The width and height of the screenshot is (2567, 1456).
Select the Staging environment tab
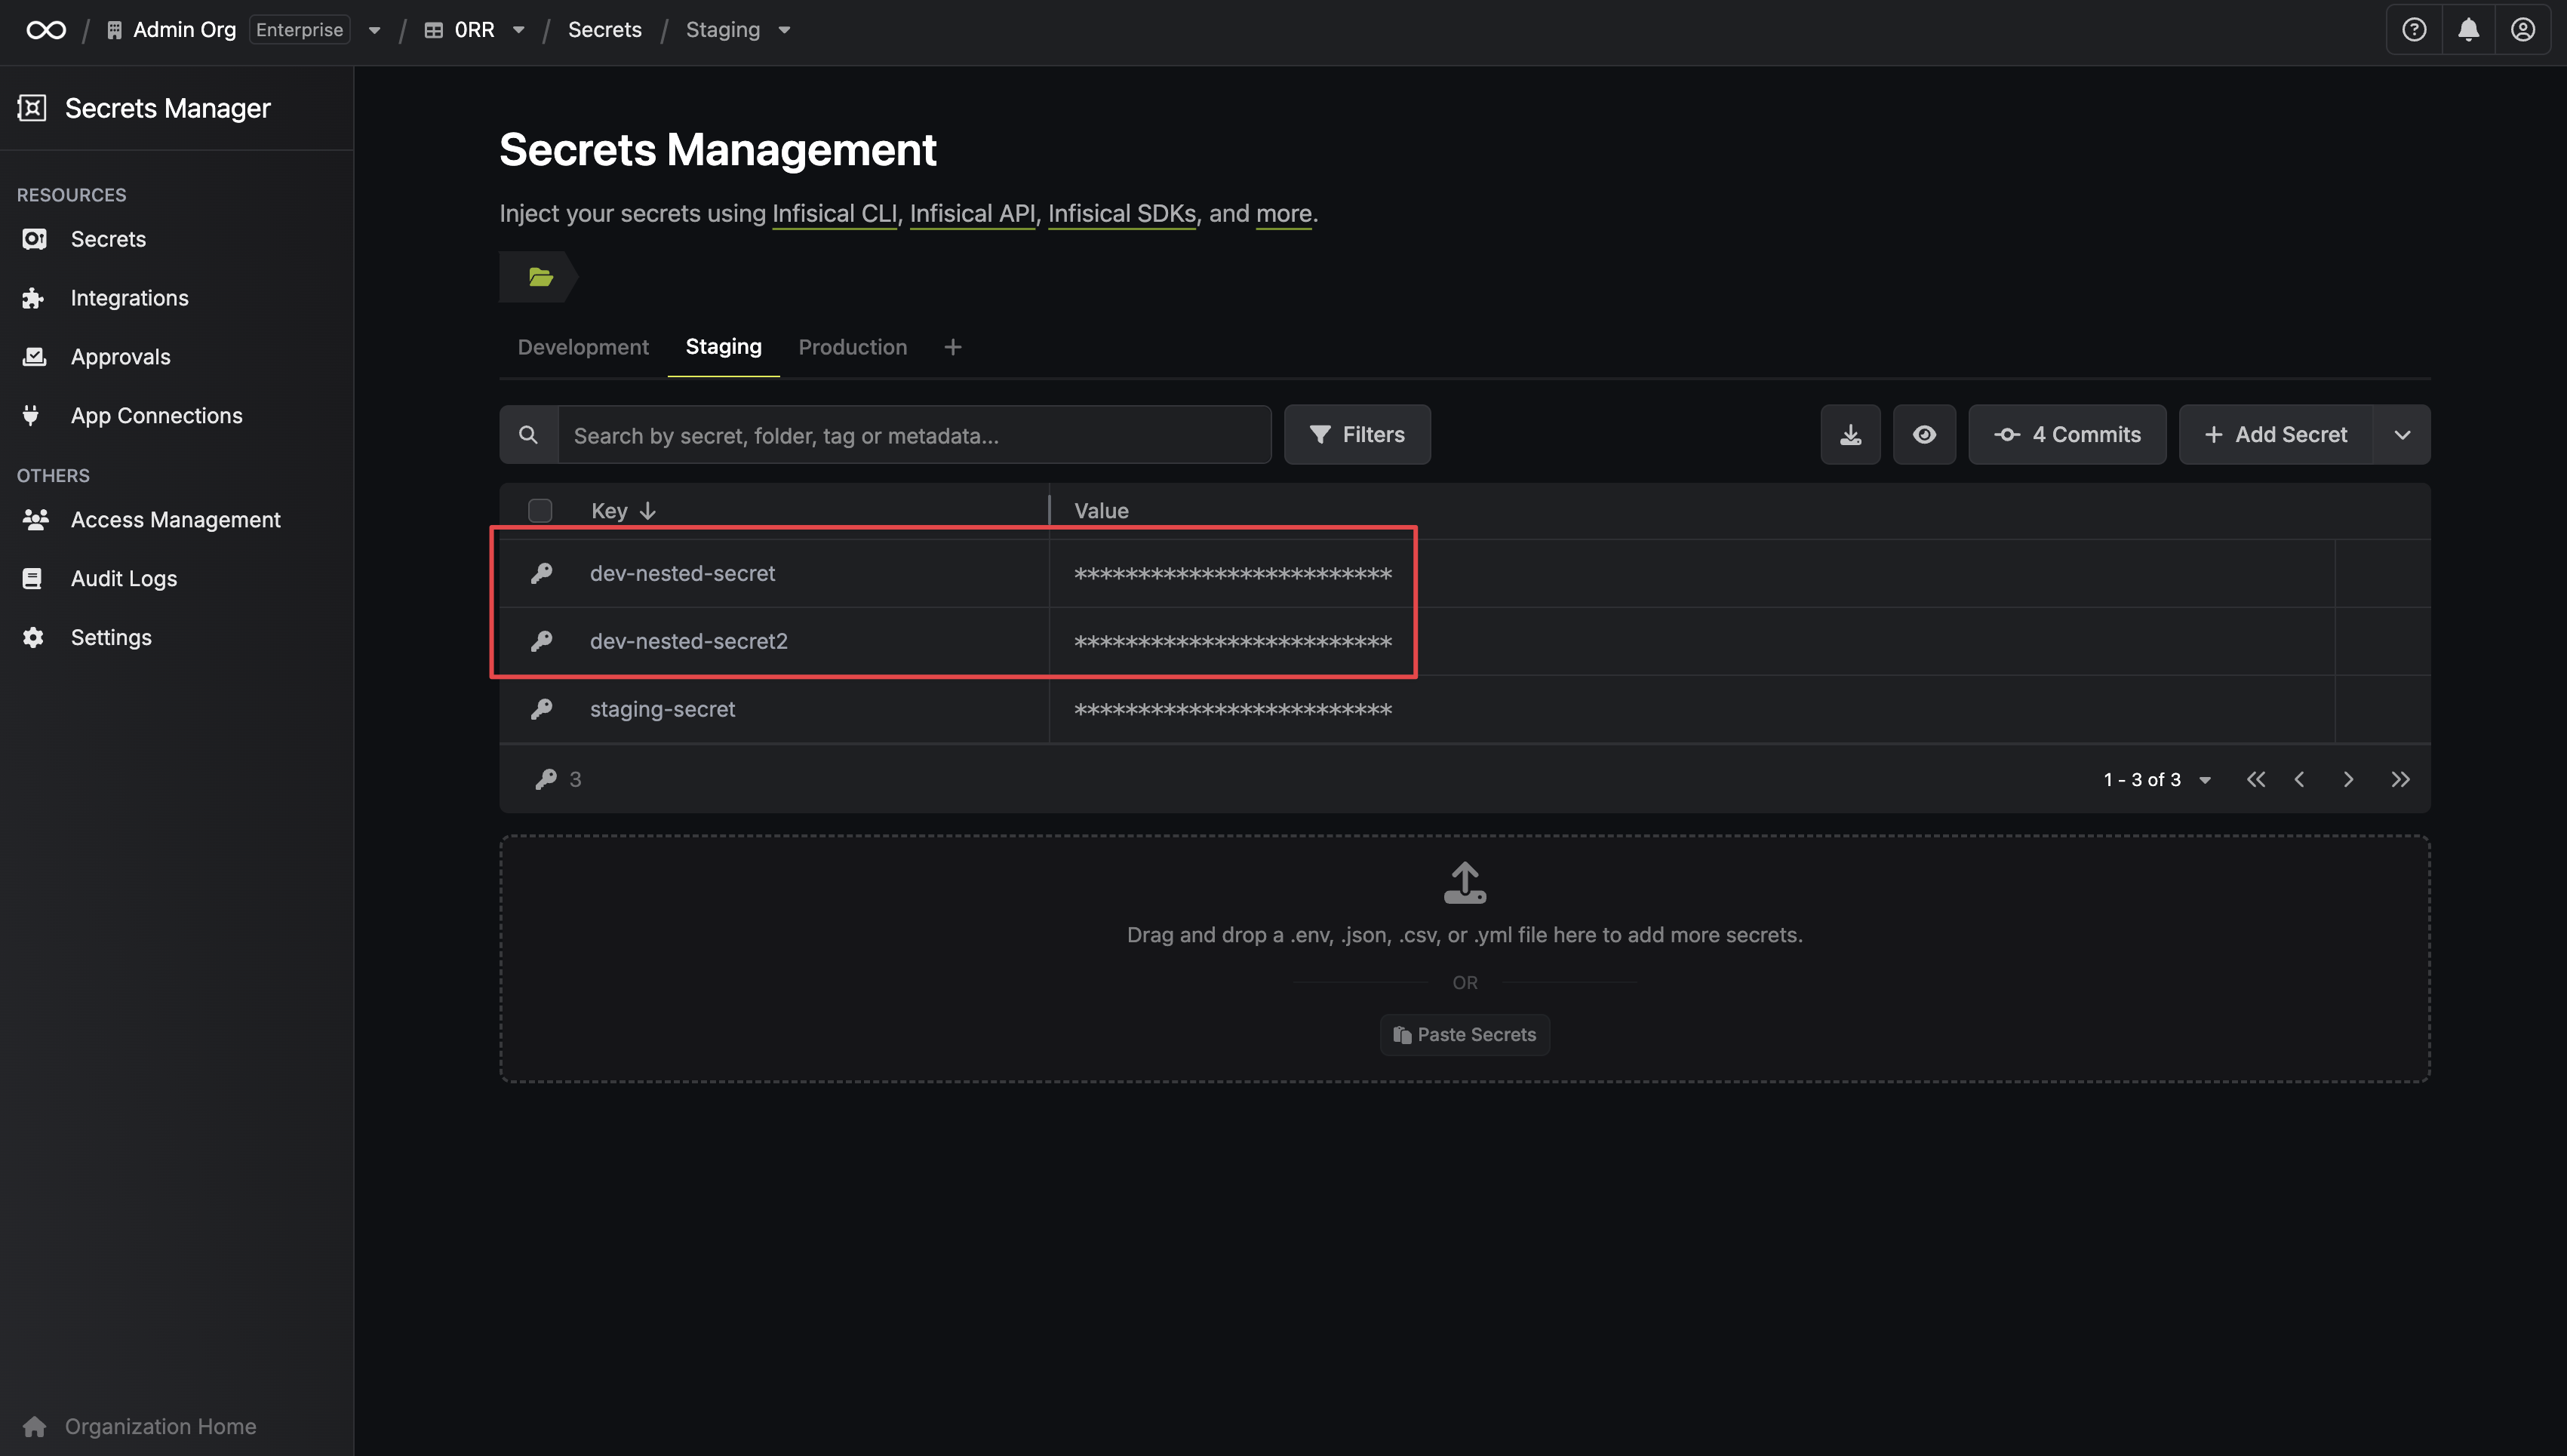[723, 347]
